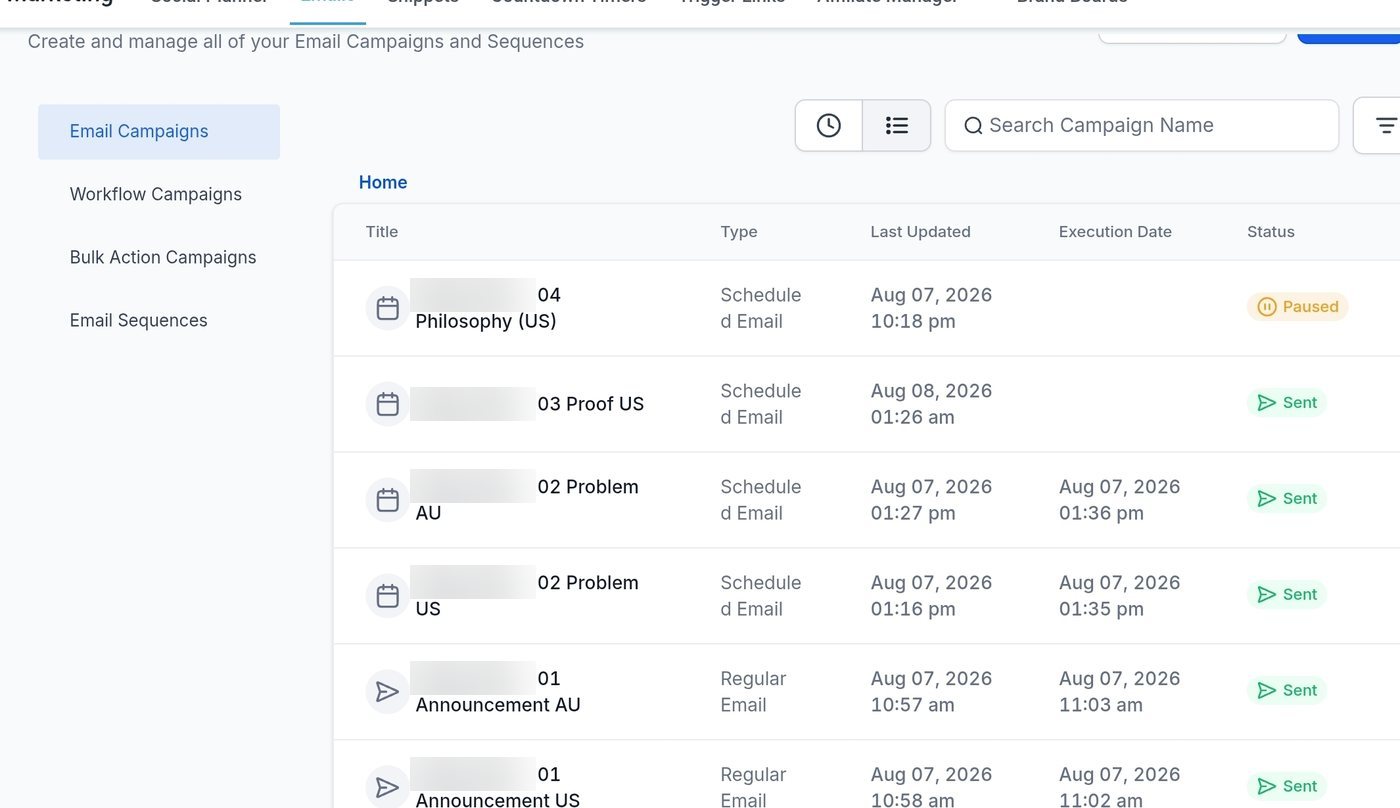This screenshot has width=1400, height=808.
Task: Focus the Search Campaign Name field
Action: 1141,126
